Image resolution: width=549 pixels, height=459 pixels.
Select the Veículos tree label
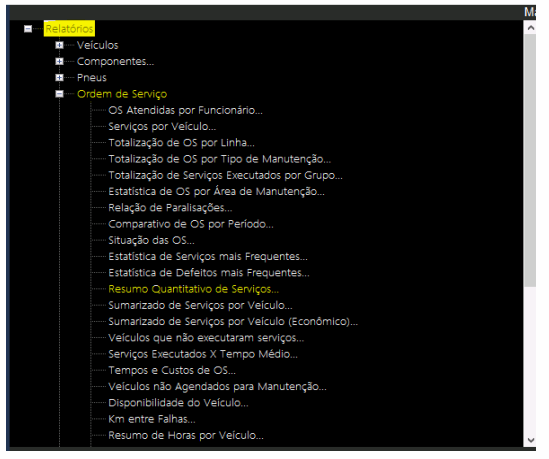coord(98,45)
